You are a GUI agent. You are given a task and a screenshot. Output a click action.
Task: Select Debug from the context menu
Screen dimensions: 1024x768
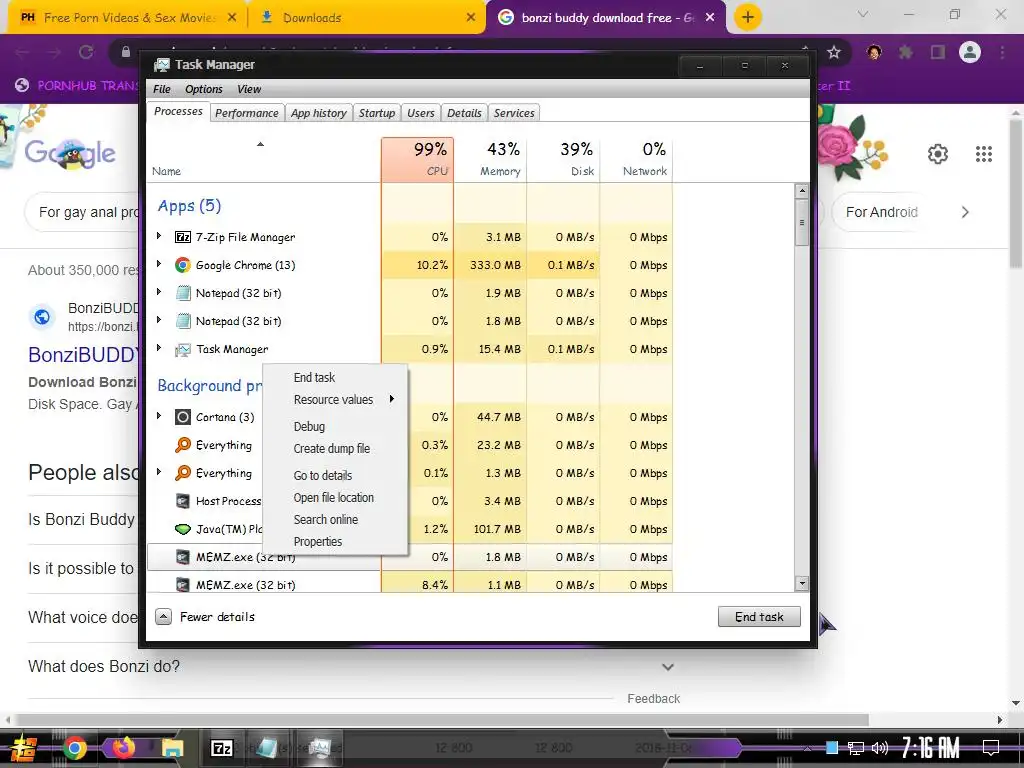point(336,426)
